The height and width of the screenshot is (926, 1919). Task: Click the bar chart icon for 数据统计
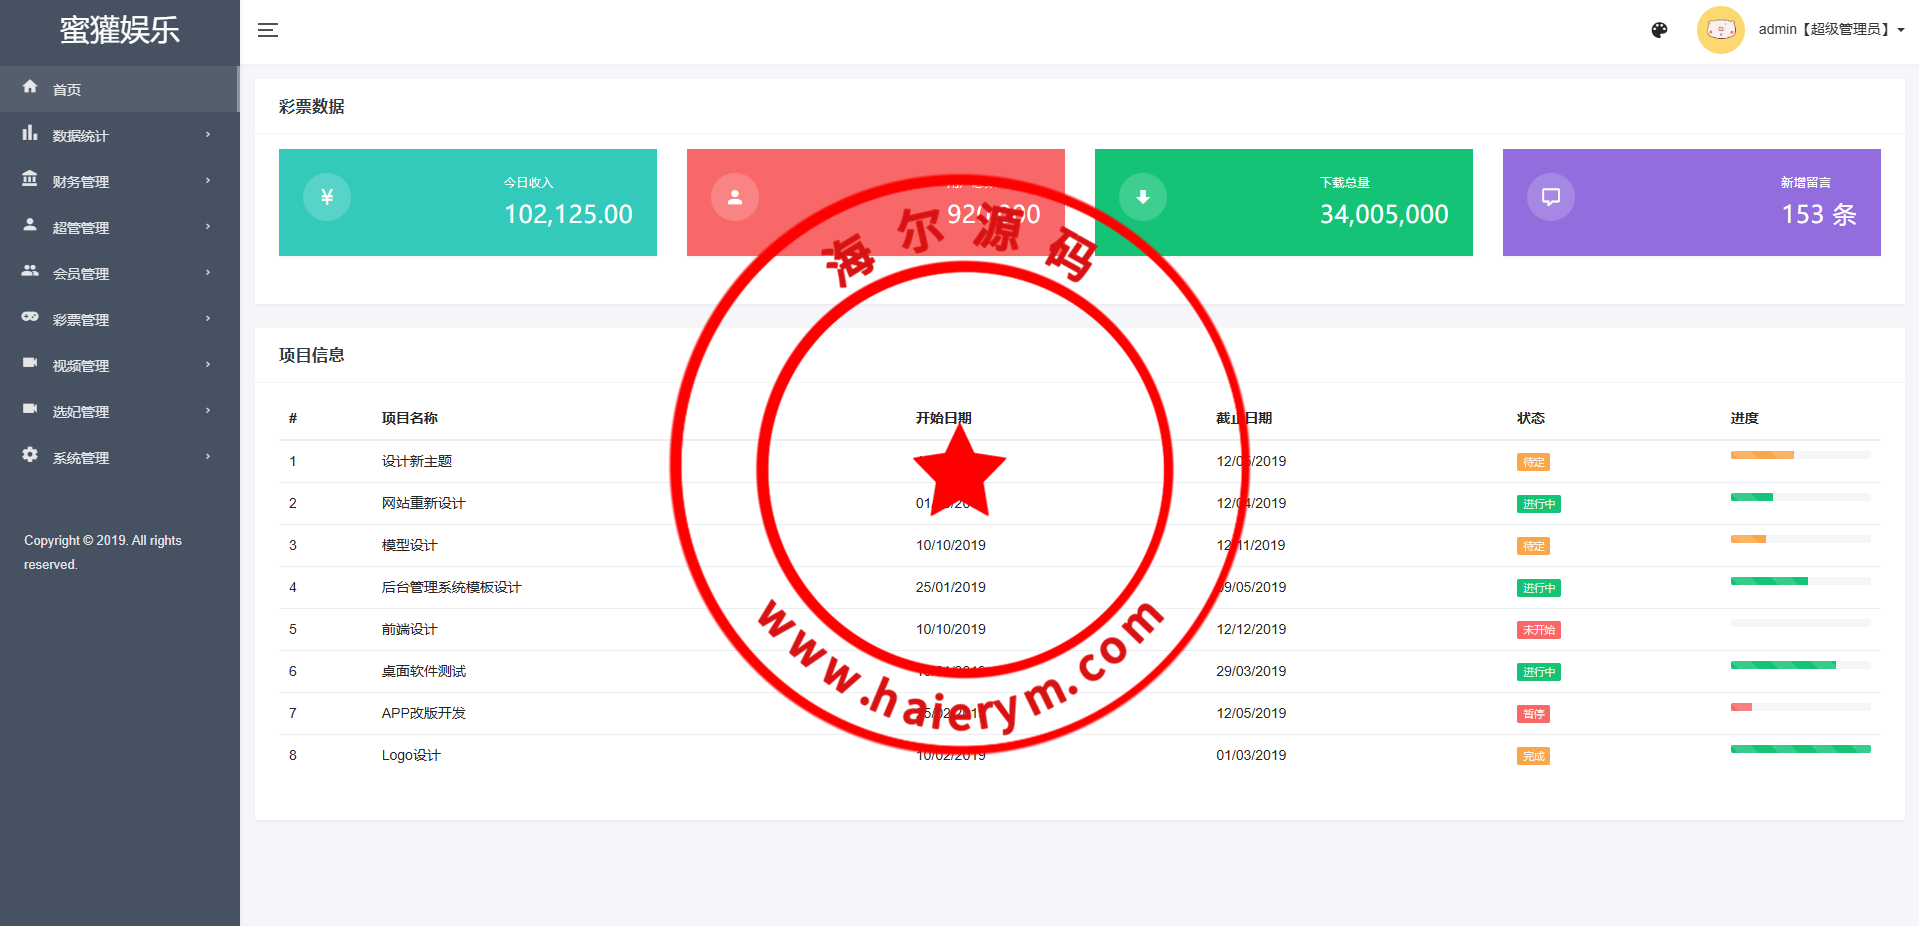[x=30, y=133]
